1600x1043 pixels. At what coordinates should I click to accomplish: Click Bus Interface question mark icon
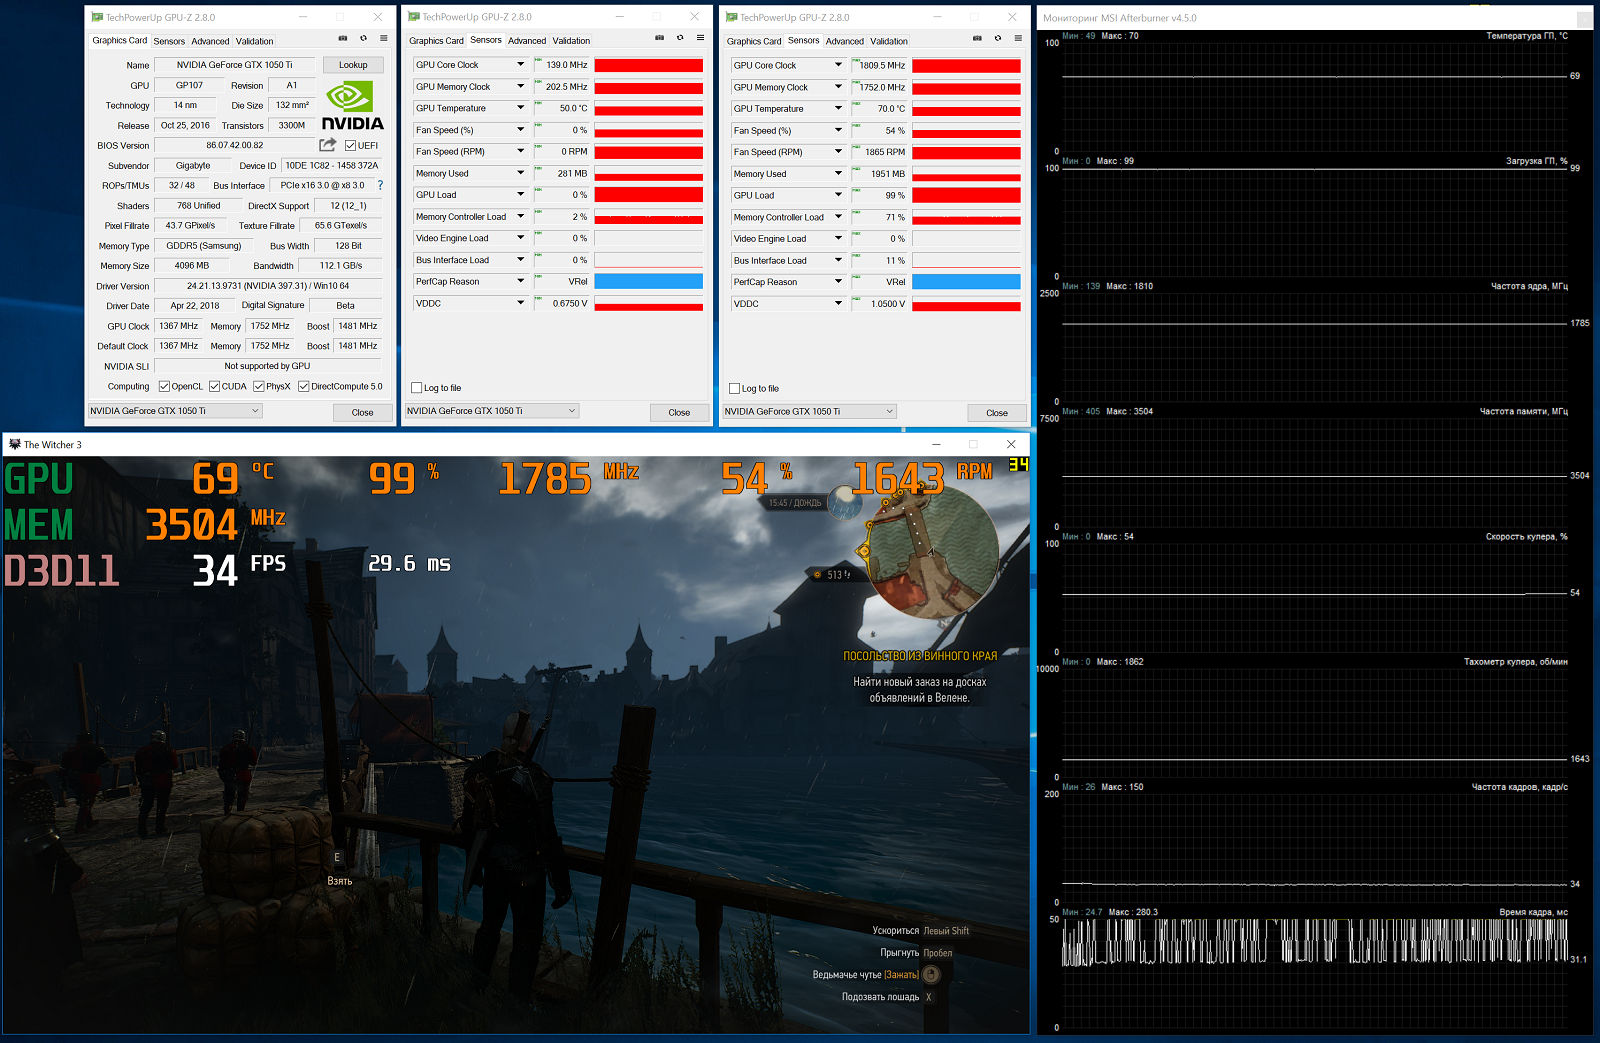[380, 185]
